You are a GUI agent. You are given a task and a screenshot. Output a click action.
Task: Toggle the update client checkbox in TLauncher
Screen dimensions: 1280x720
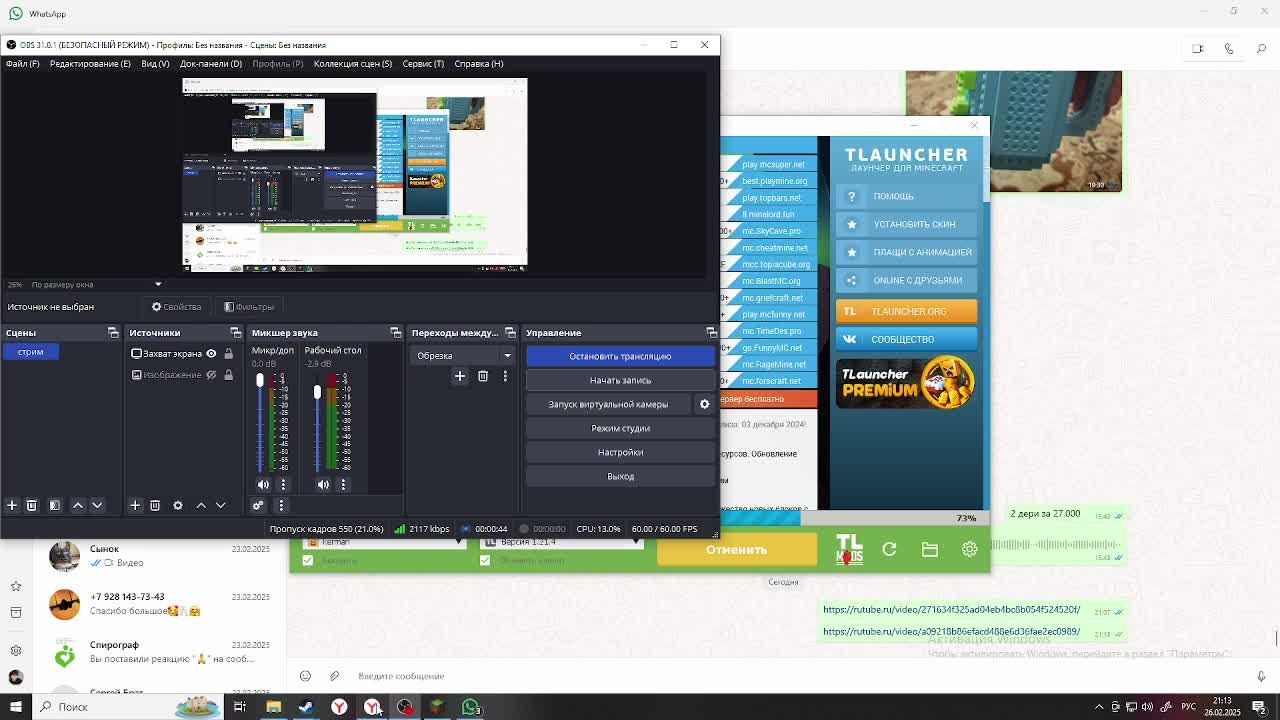coord(485,560)
